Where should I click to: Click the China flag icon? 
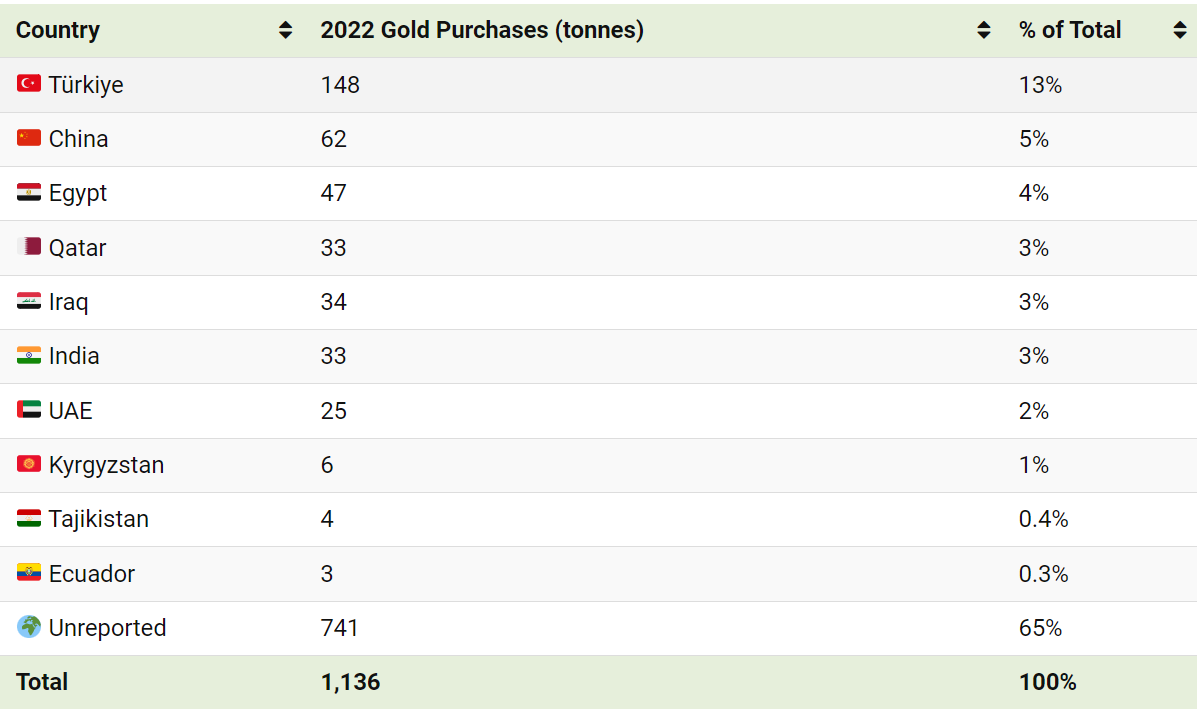click(x=29, y=138)
